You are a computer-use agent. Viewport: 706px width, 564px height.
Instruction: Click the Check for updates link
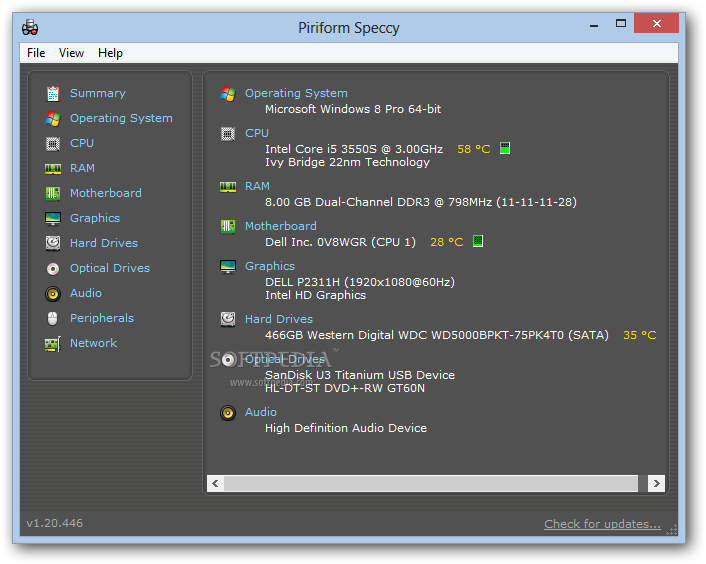coord(602,524)
